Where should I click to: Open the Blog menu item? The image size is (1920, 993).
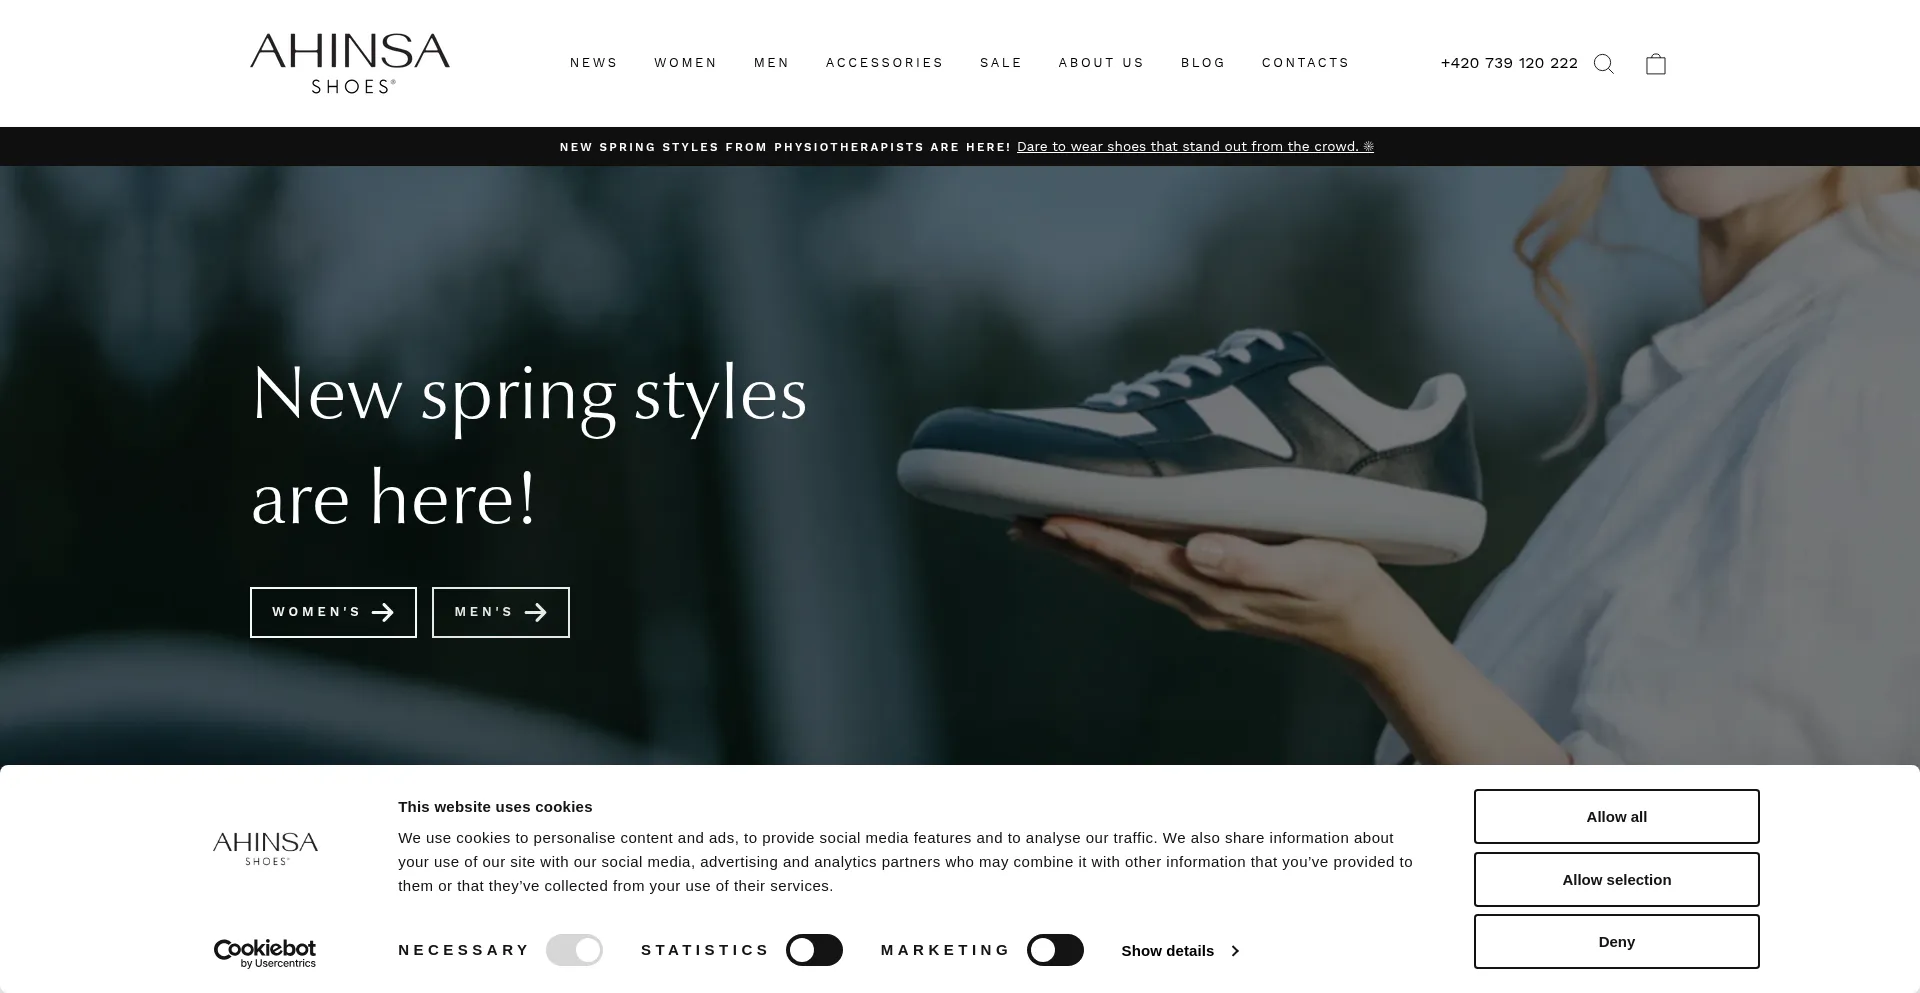[1203, 63]
